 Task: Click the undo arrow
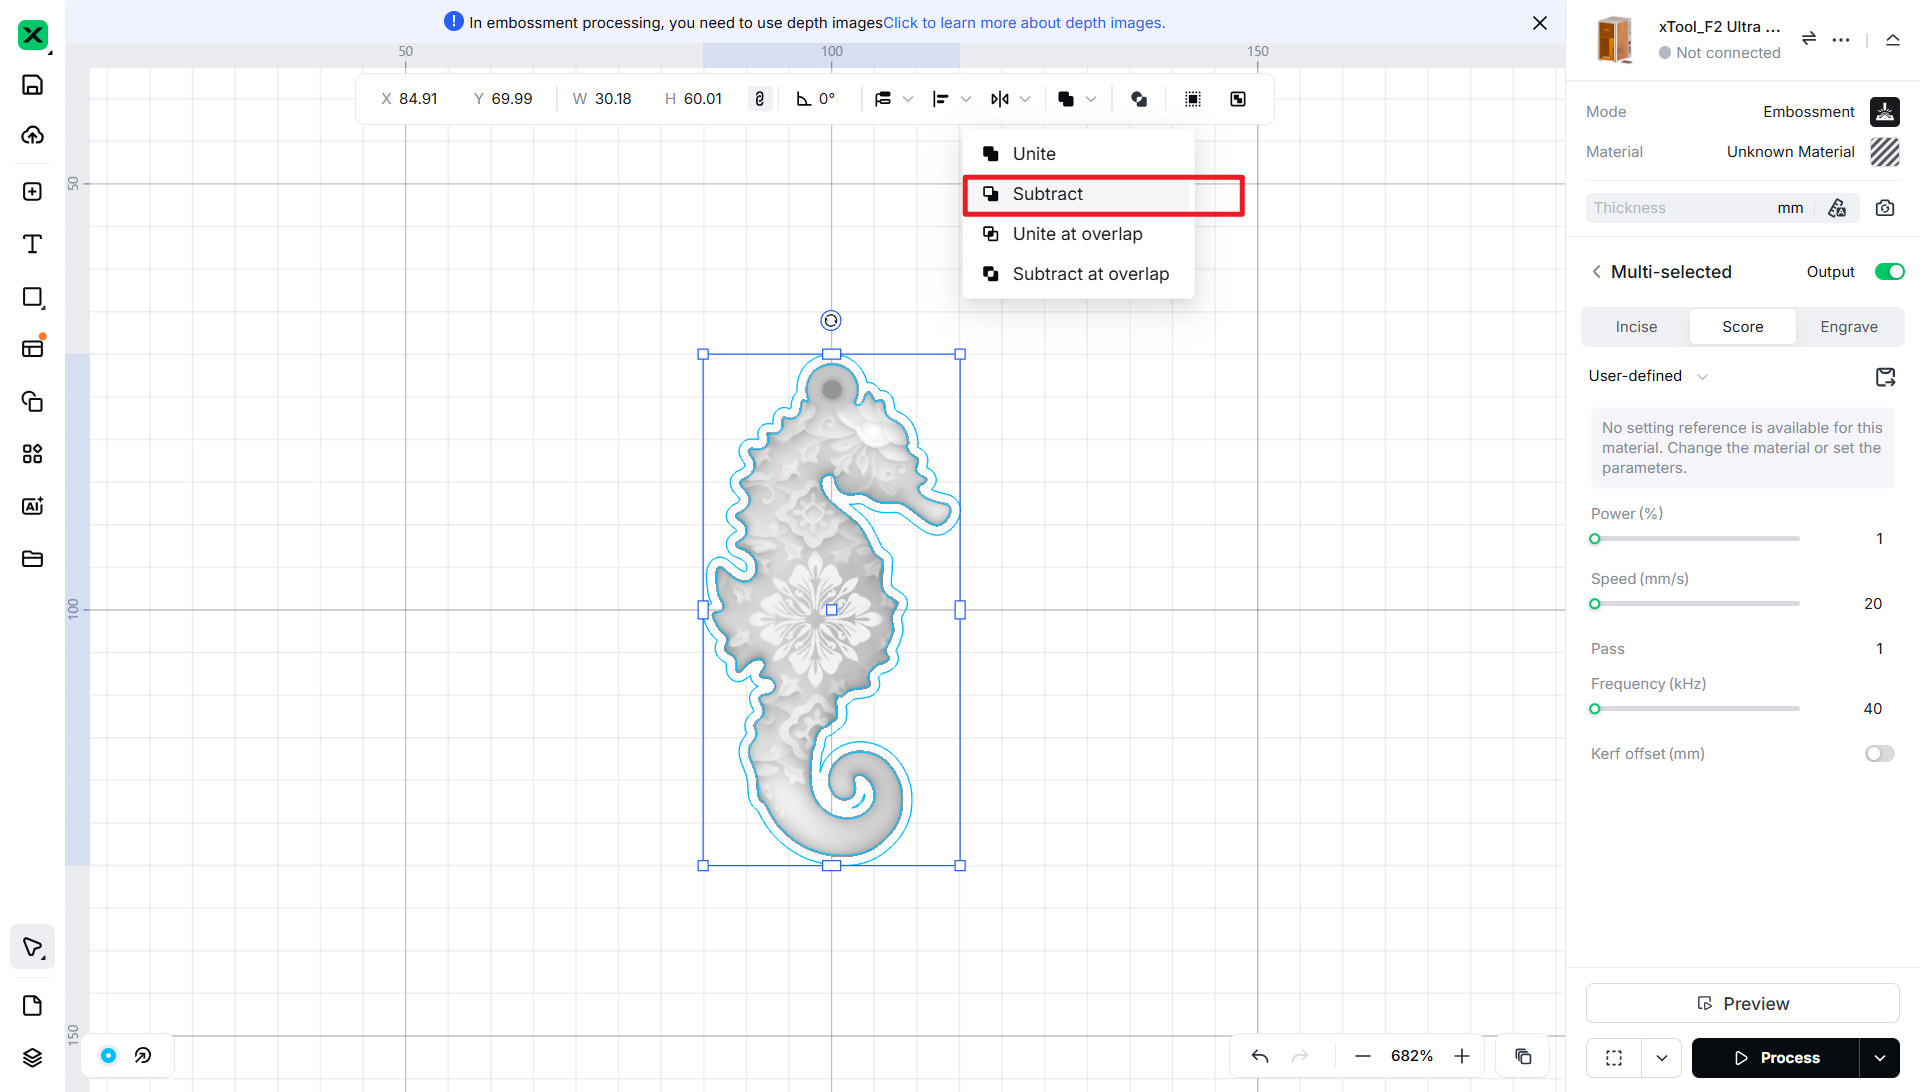(1260, 1056)
